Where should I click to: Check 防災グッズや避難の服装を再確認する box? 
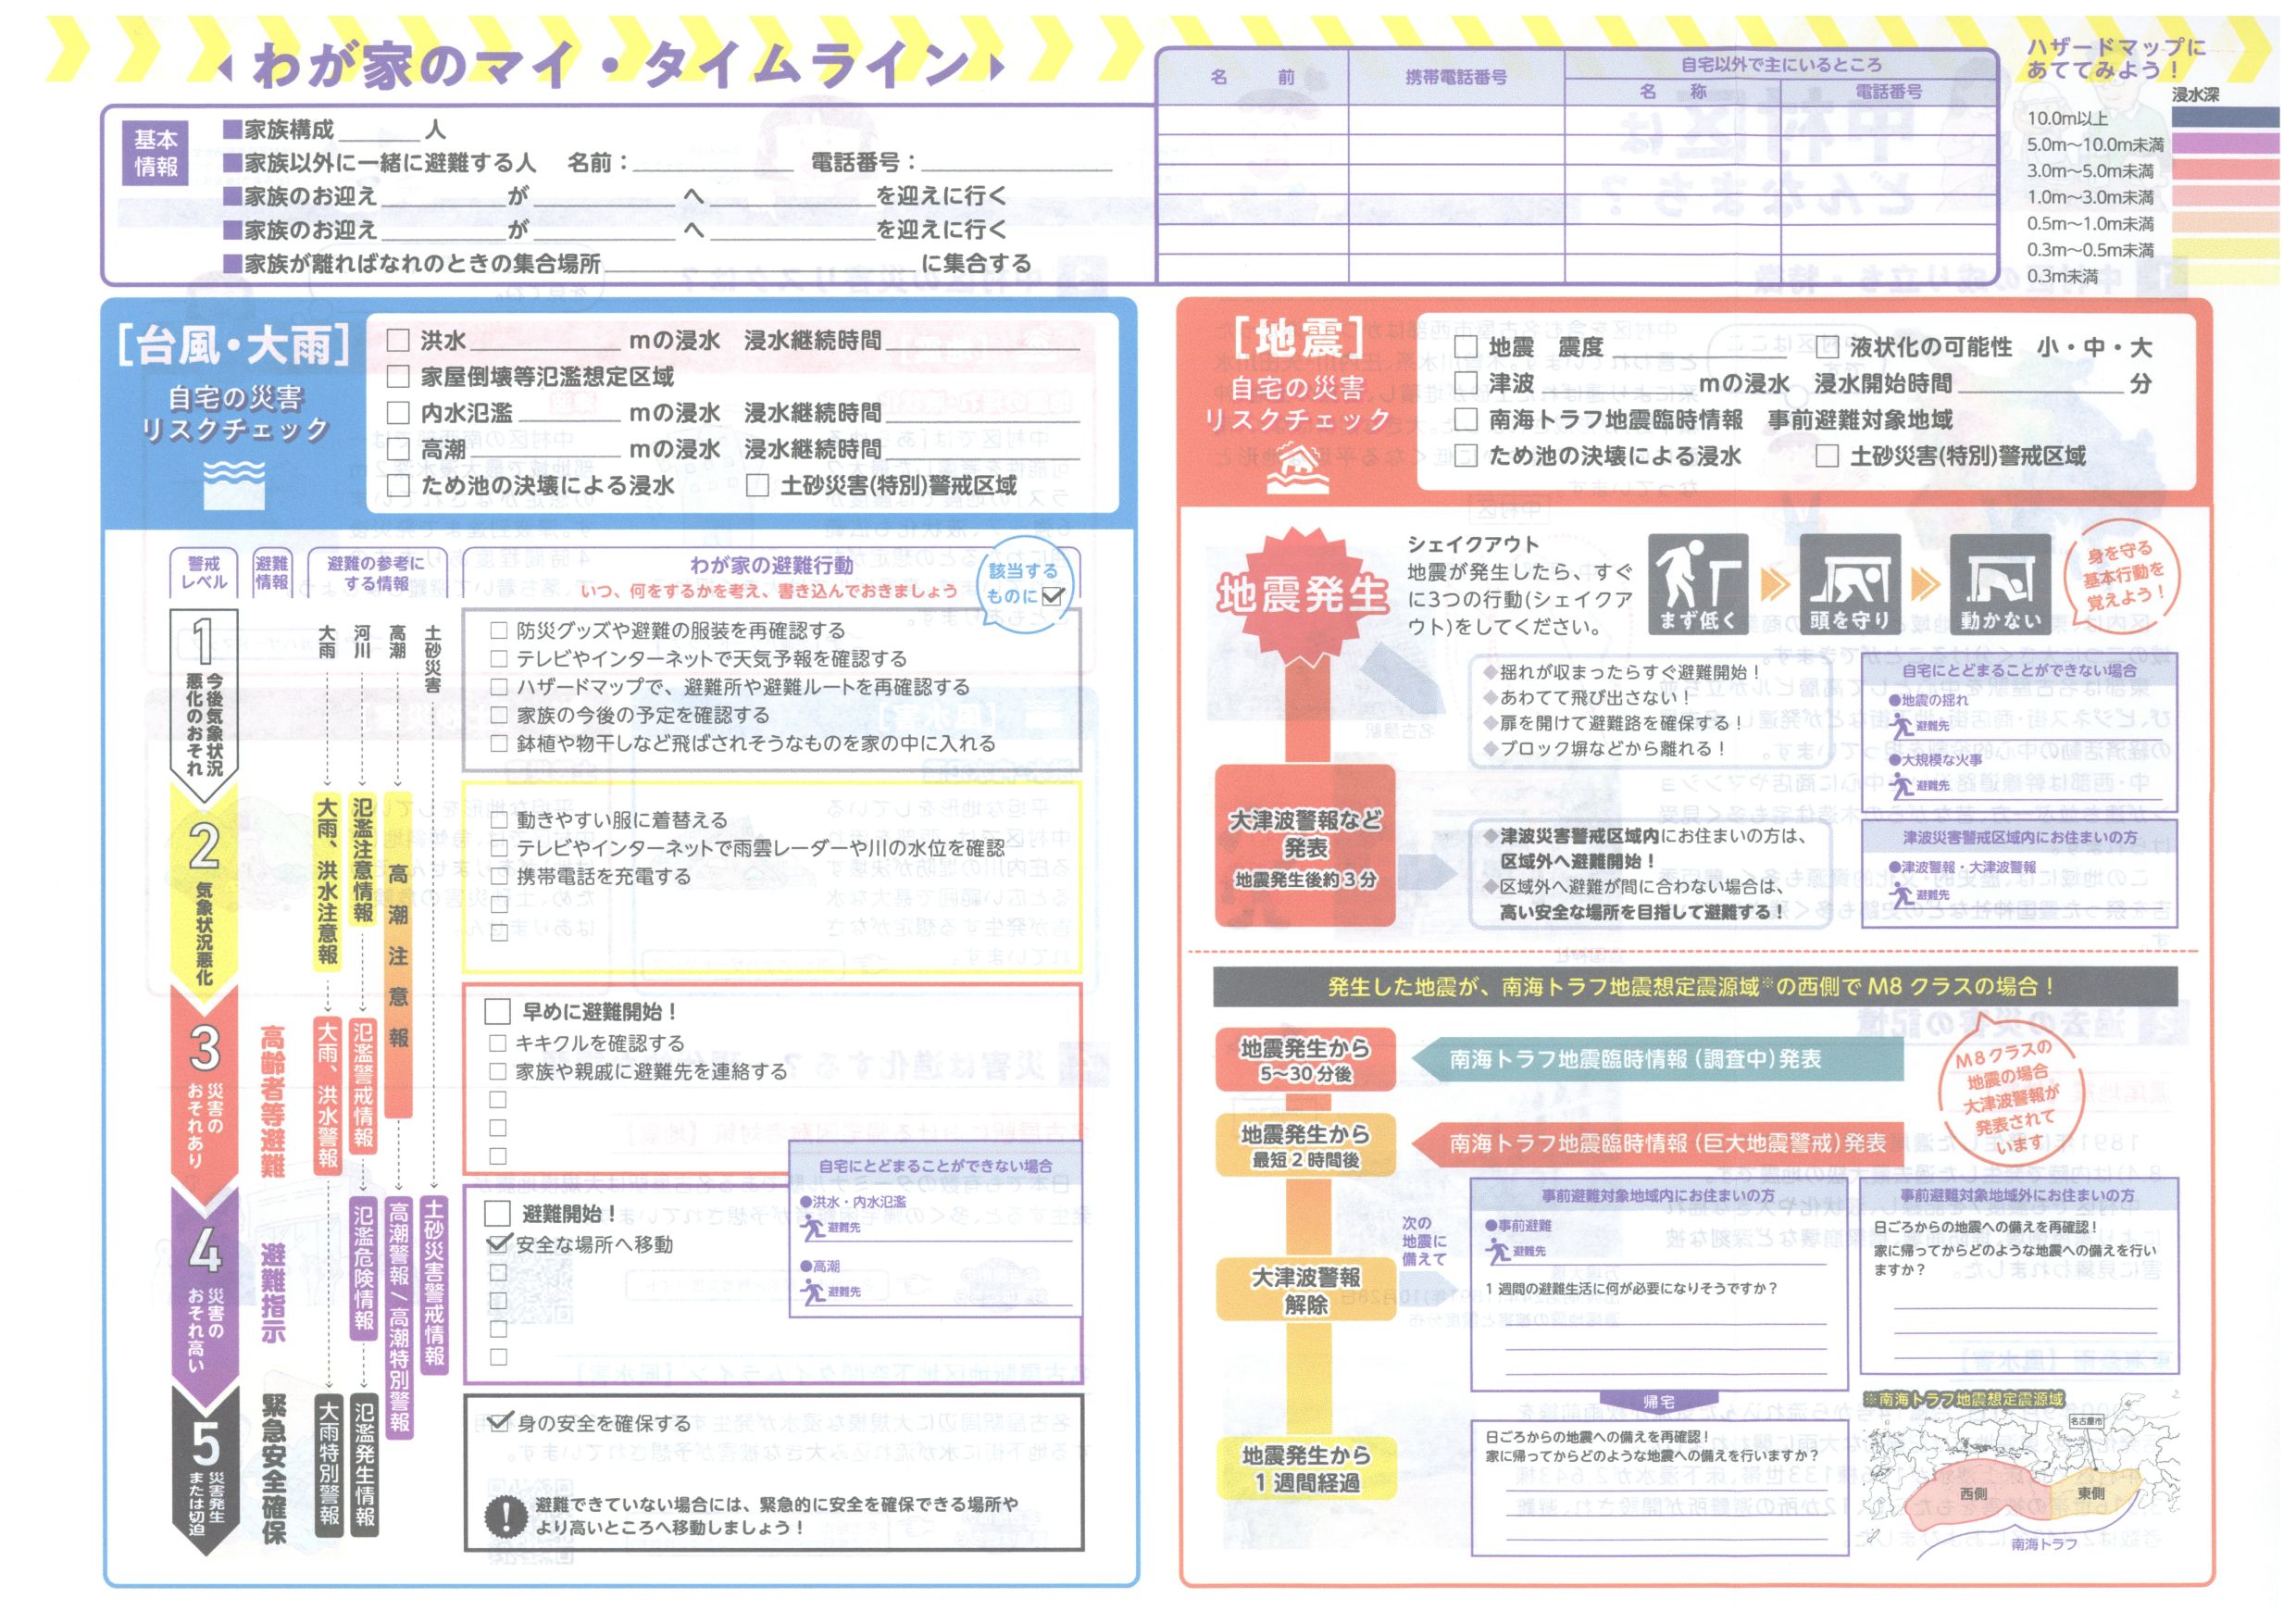499,630
